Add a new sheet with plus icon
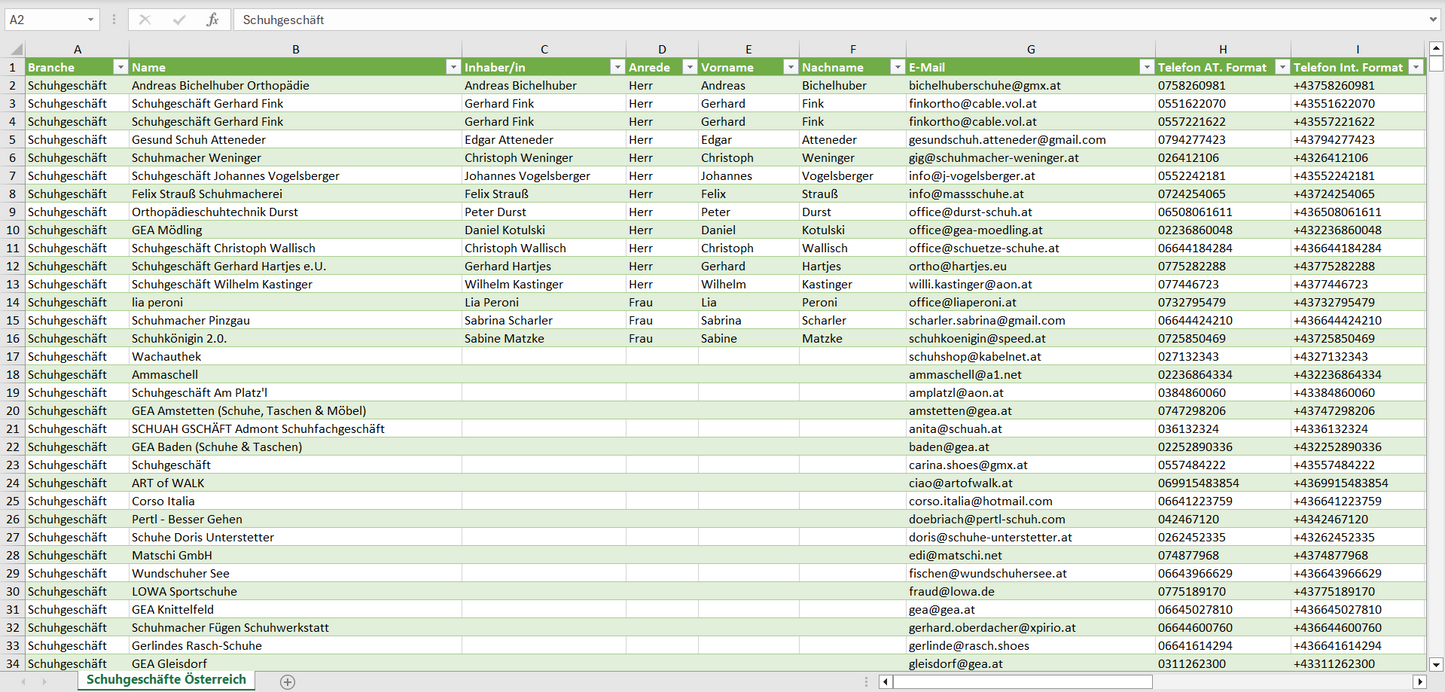The width and height of the screenshot is (1445, 692). click(x=288, y=681)
